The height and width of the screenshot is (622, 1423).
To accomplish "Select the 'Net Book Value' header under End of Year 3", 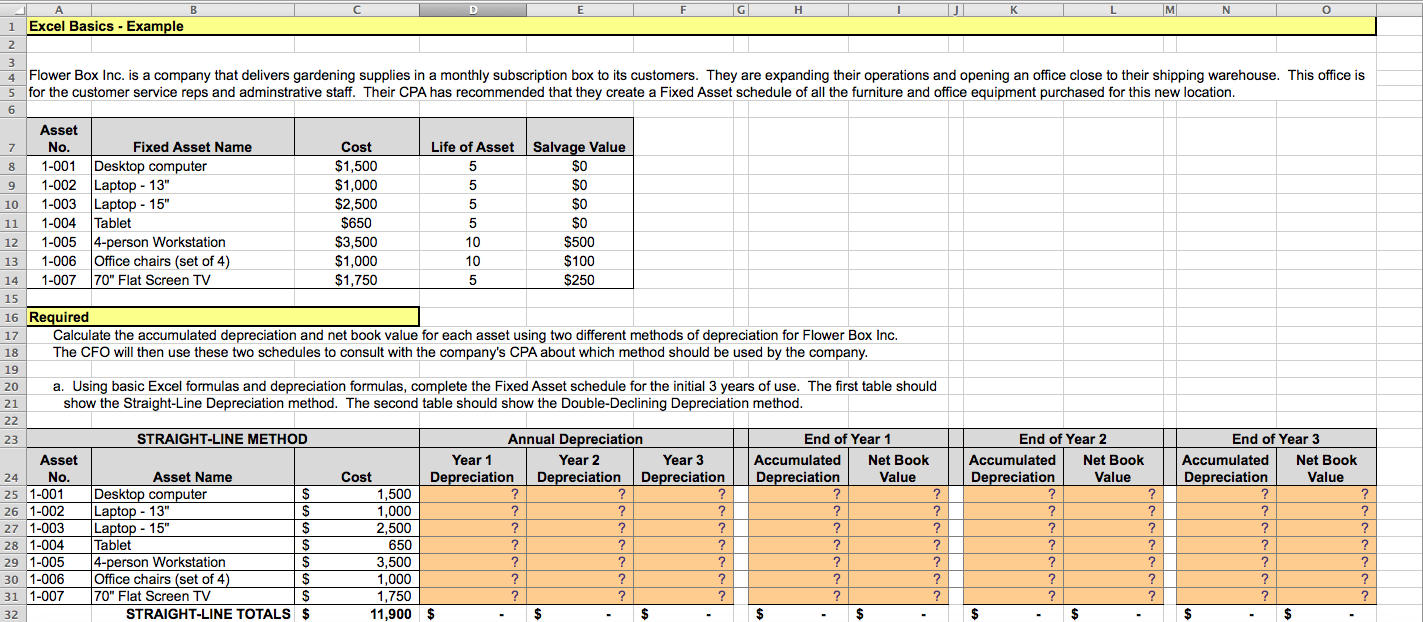I will [1327, 467].
